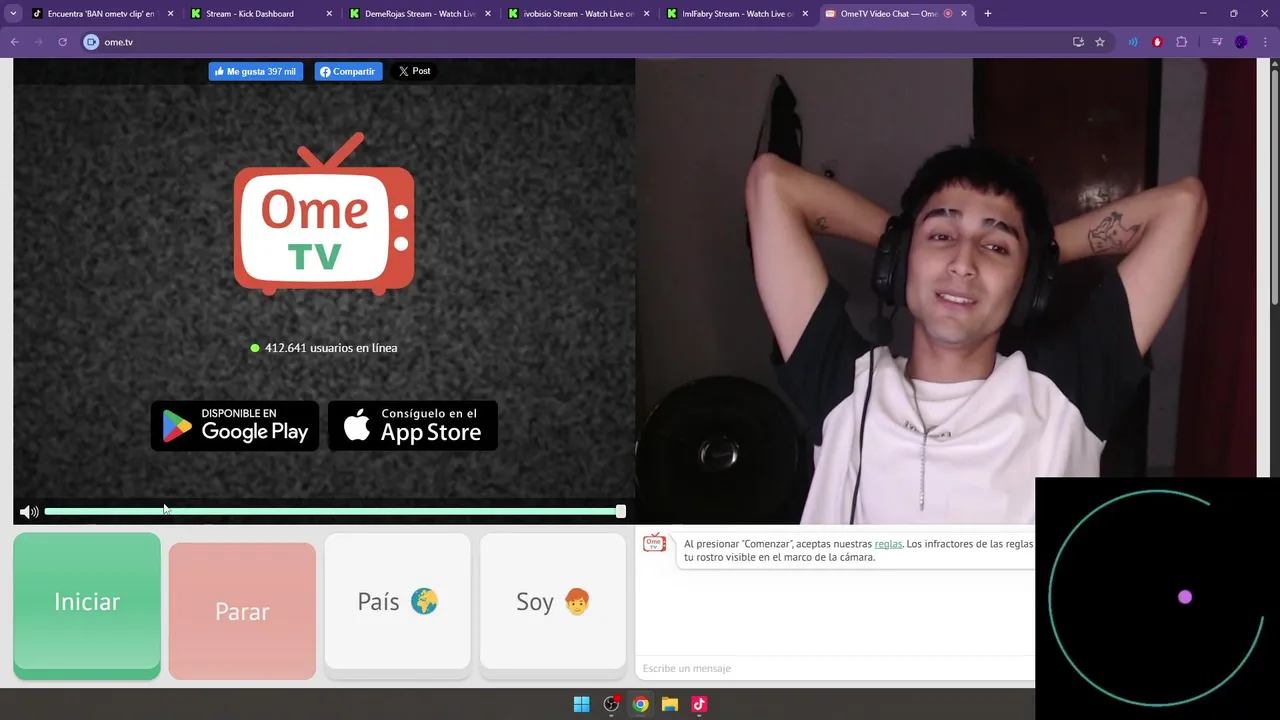Click the green volume slider track
The width and height of the screenshot is (1280, 720).
tap(332, 511)
